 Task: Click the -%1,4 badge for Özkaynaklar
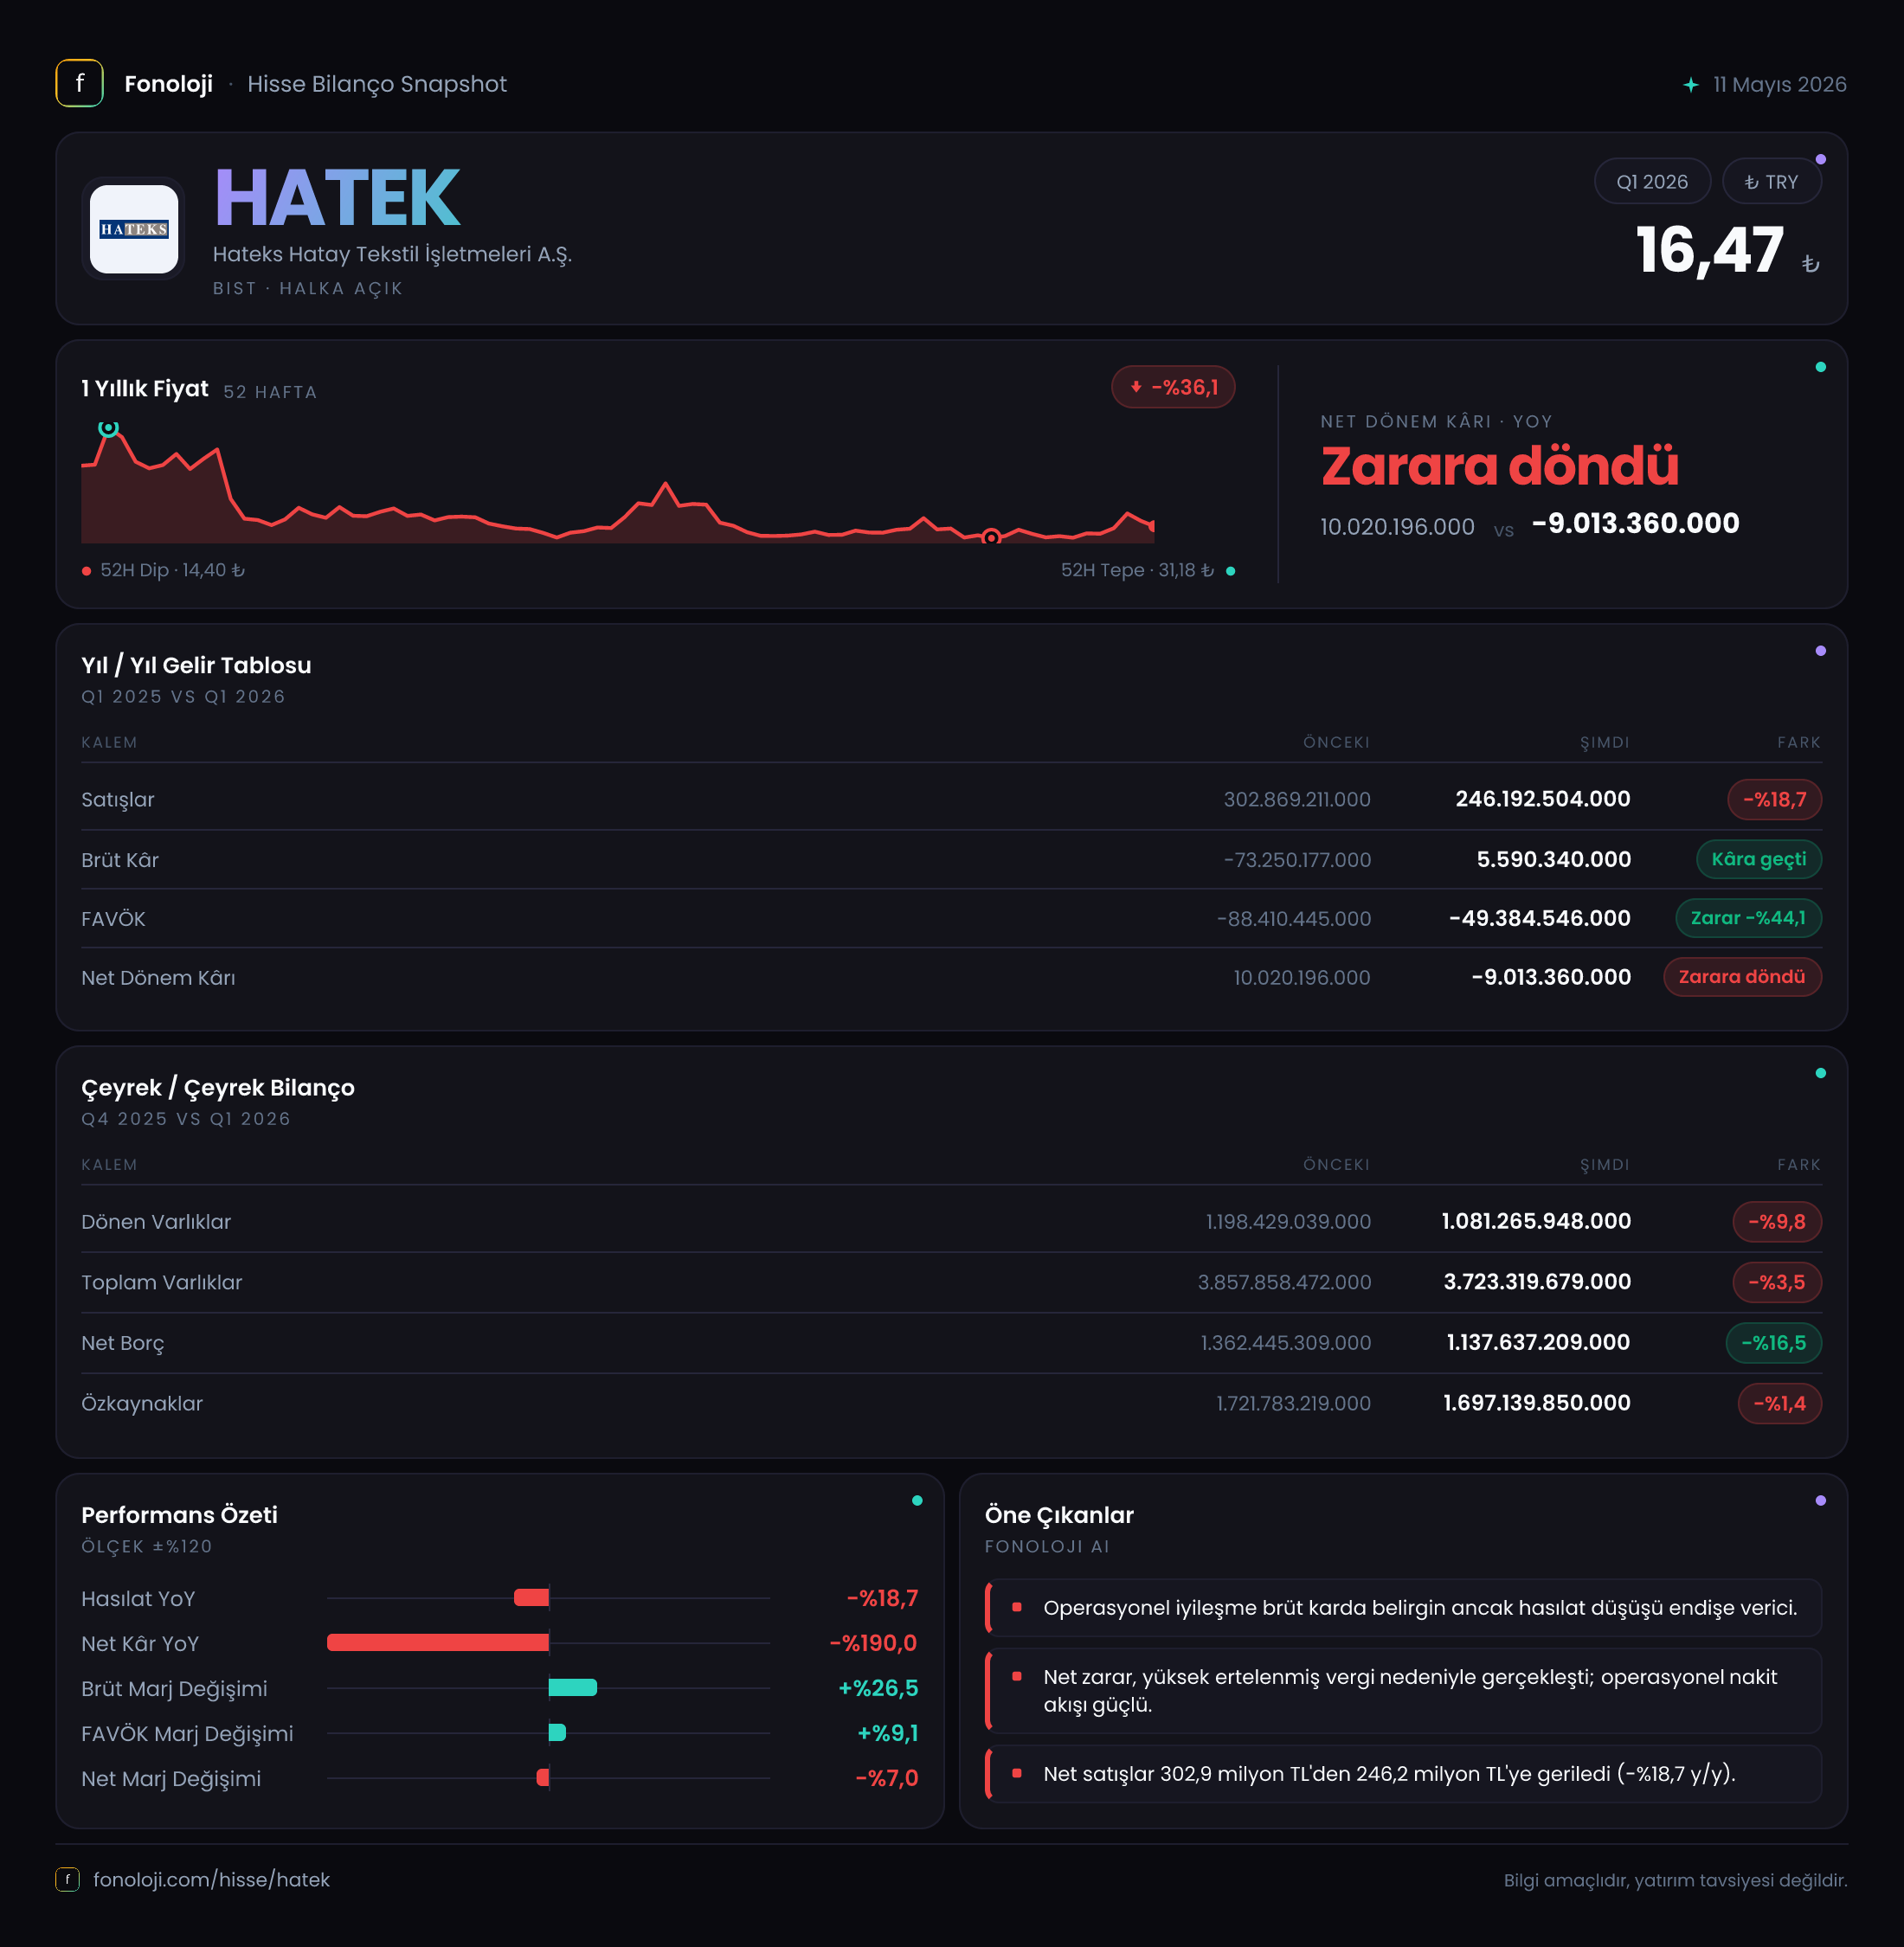click(1779, 1403)
